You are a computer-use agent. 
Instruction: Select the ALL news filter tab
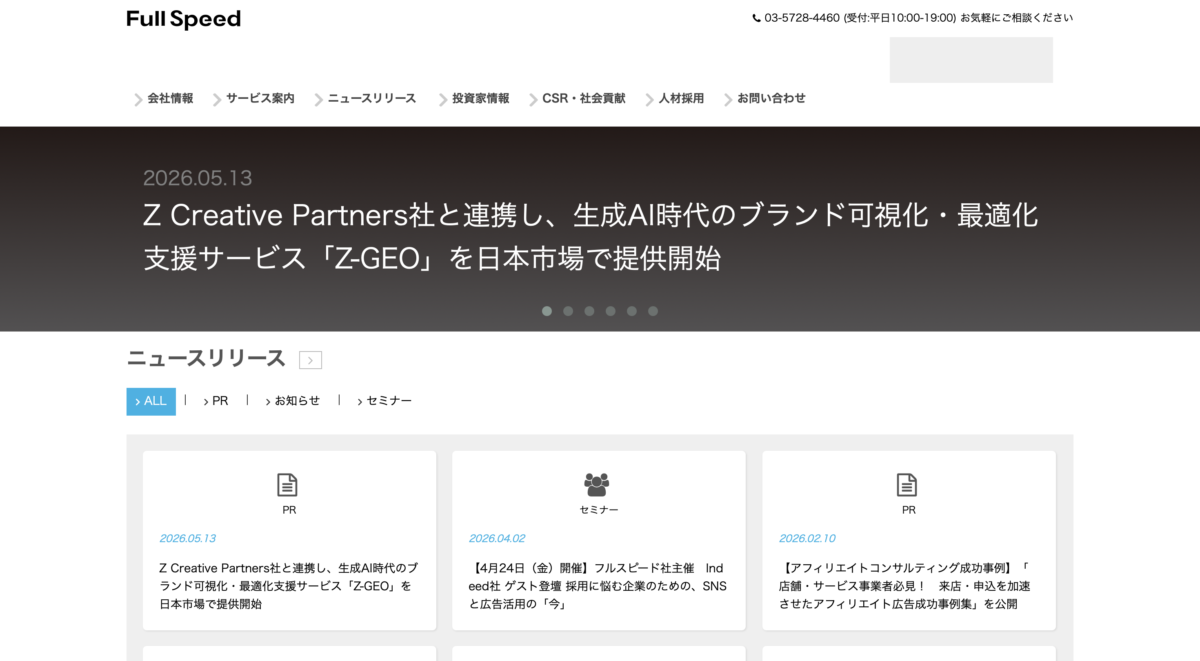pyautogui.click(x=151, y=401)
